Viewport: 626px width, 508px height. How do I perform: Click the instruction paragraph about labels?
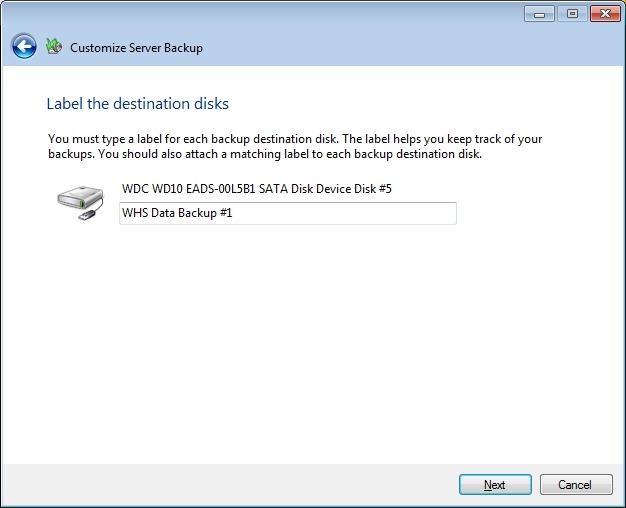[x=295, y=146]
